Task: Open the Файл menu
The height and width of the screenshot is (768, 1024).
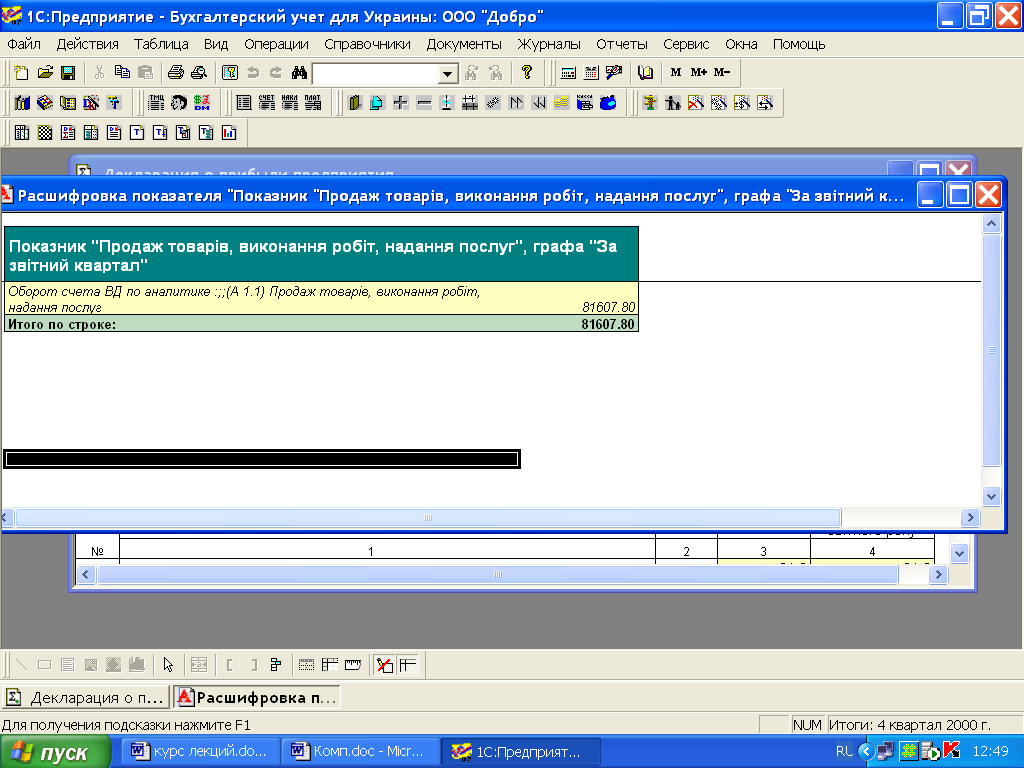Action: [24, 44]
